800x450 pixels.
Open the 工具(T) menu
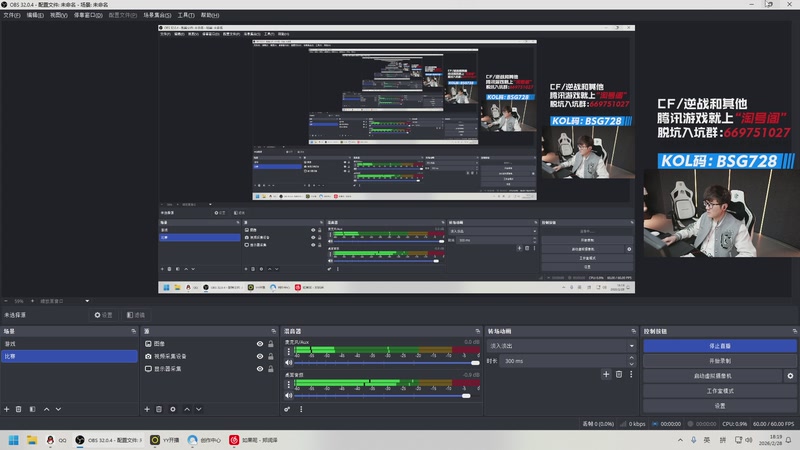(186, 15)
